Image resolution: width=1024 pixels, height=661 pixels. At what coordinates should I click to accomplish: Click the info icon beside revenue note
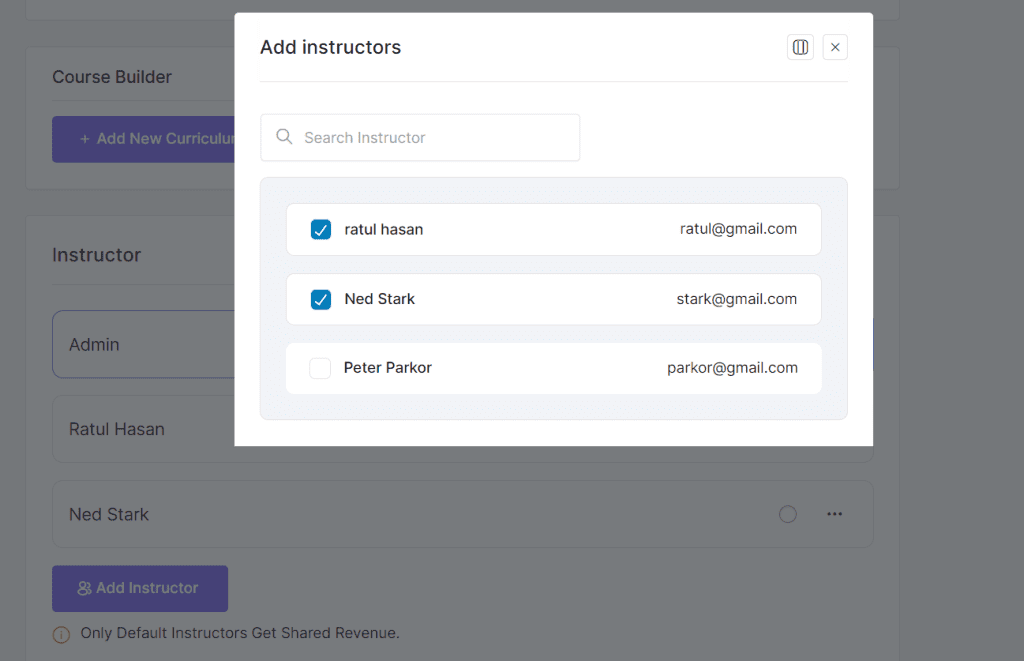coord(61,634)
